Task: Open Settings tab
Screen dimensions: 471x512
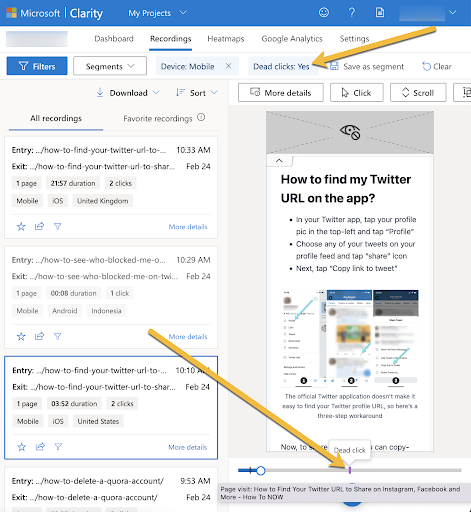Action: (354, 39)
